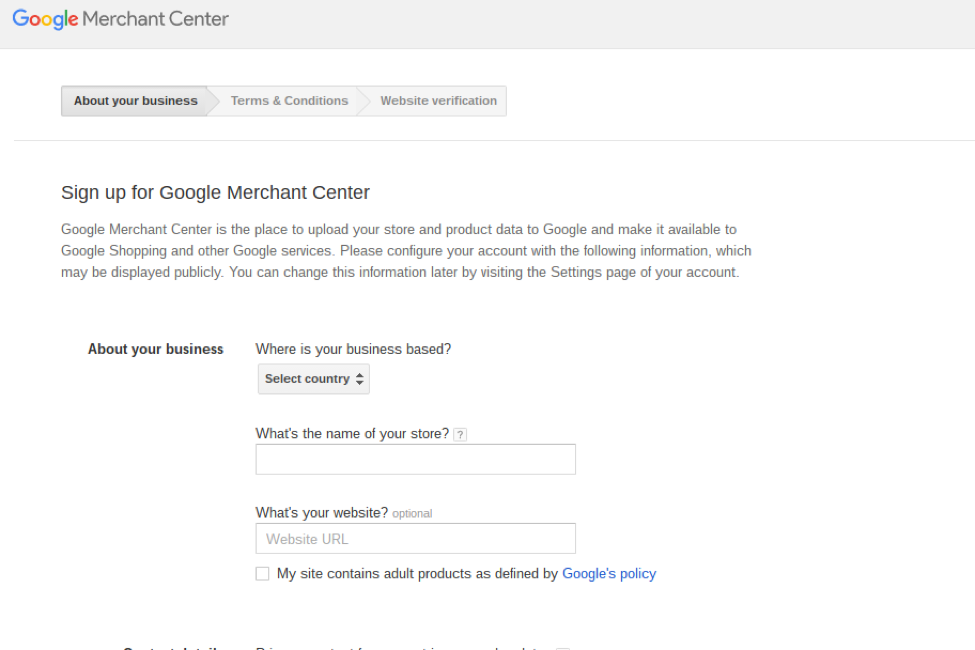This screenshot has height=650, width=975.
Task: Click the Merchant Center introduction paragraph
Action: tap(400, 251)
